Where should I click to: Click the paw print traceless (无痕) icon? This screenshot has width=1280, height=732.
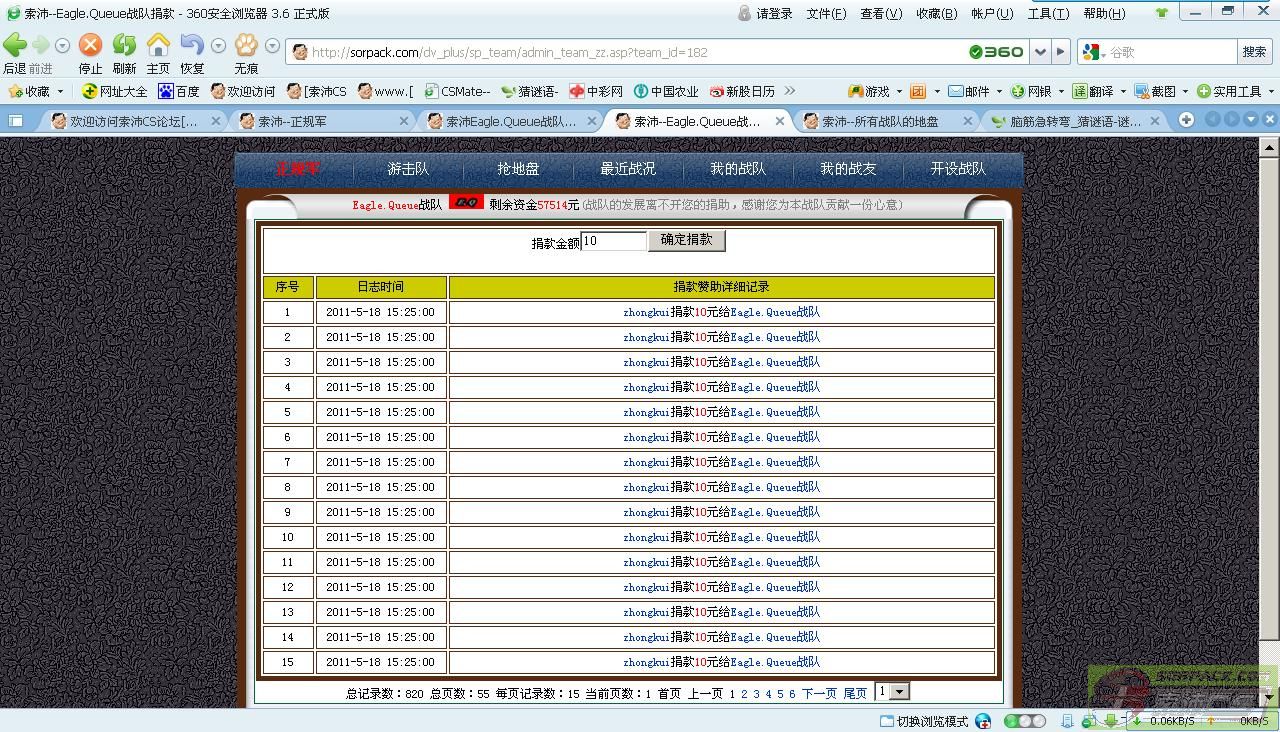tap(246, 46)
